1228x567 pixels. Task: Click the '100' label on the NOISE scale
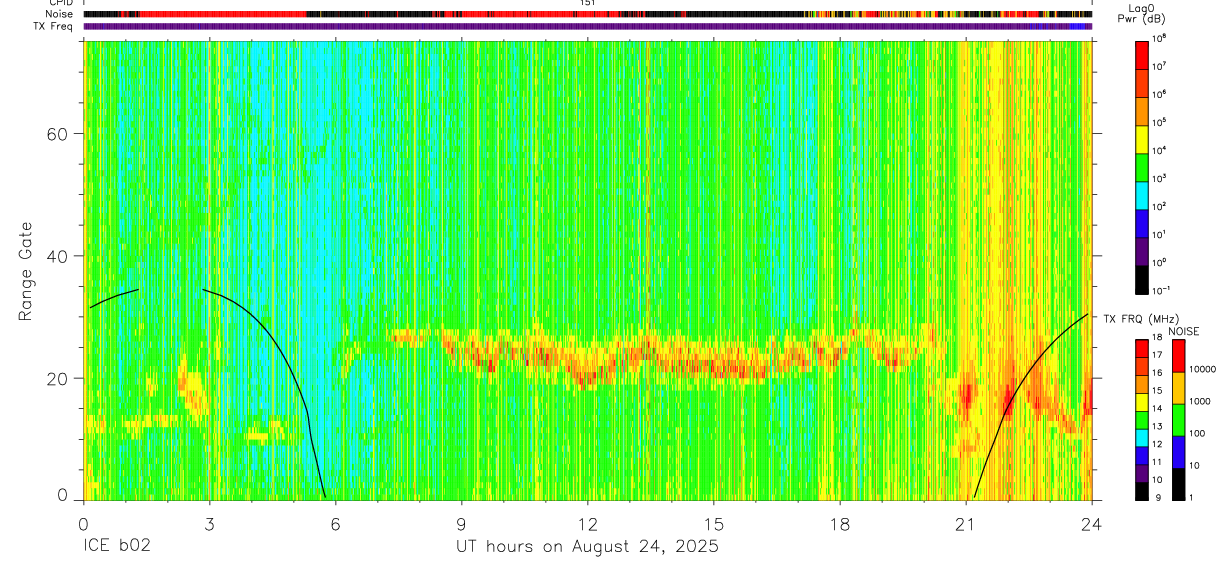click(1199, 433)
